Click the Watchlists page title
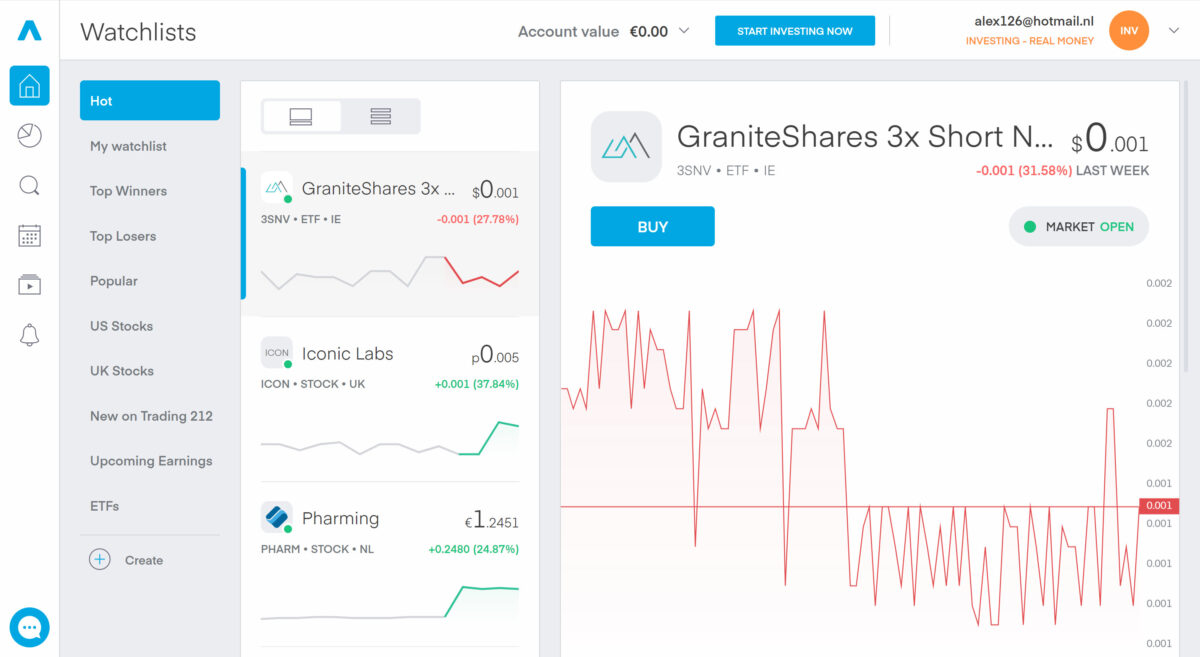Image resolution: width=1200 pixels, height=657 pixels. tap(138, 31)
